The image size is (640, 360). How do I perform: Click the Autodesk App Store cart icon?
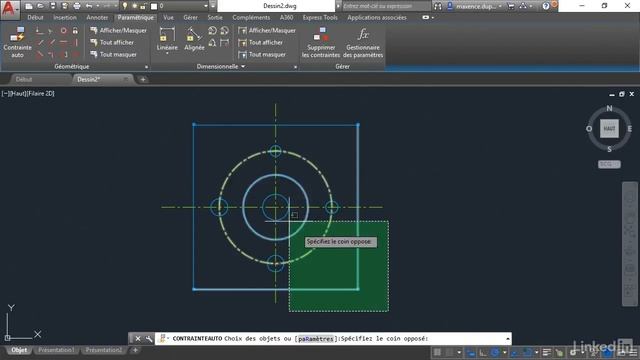click(x=511, y=6)
